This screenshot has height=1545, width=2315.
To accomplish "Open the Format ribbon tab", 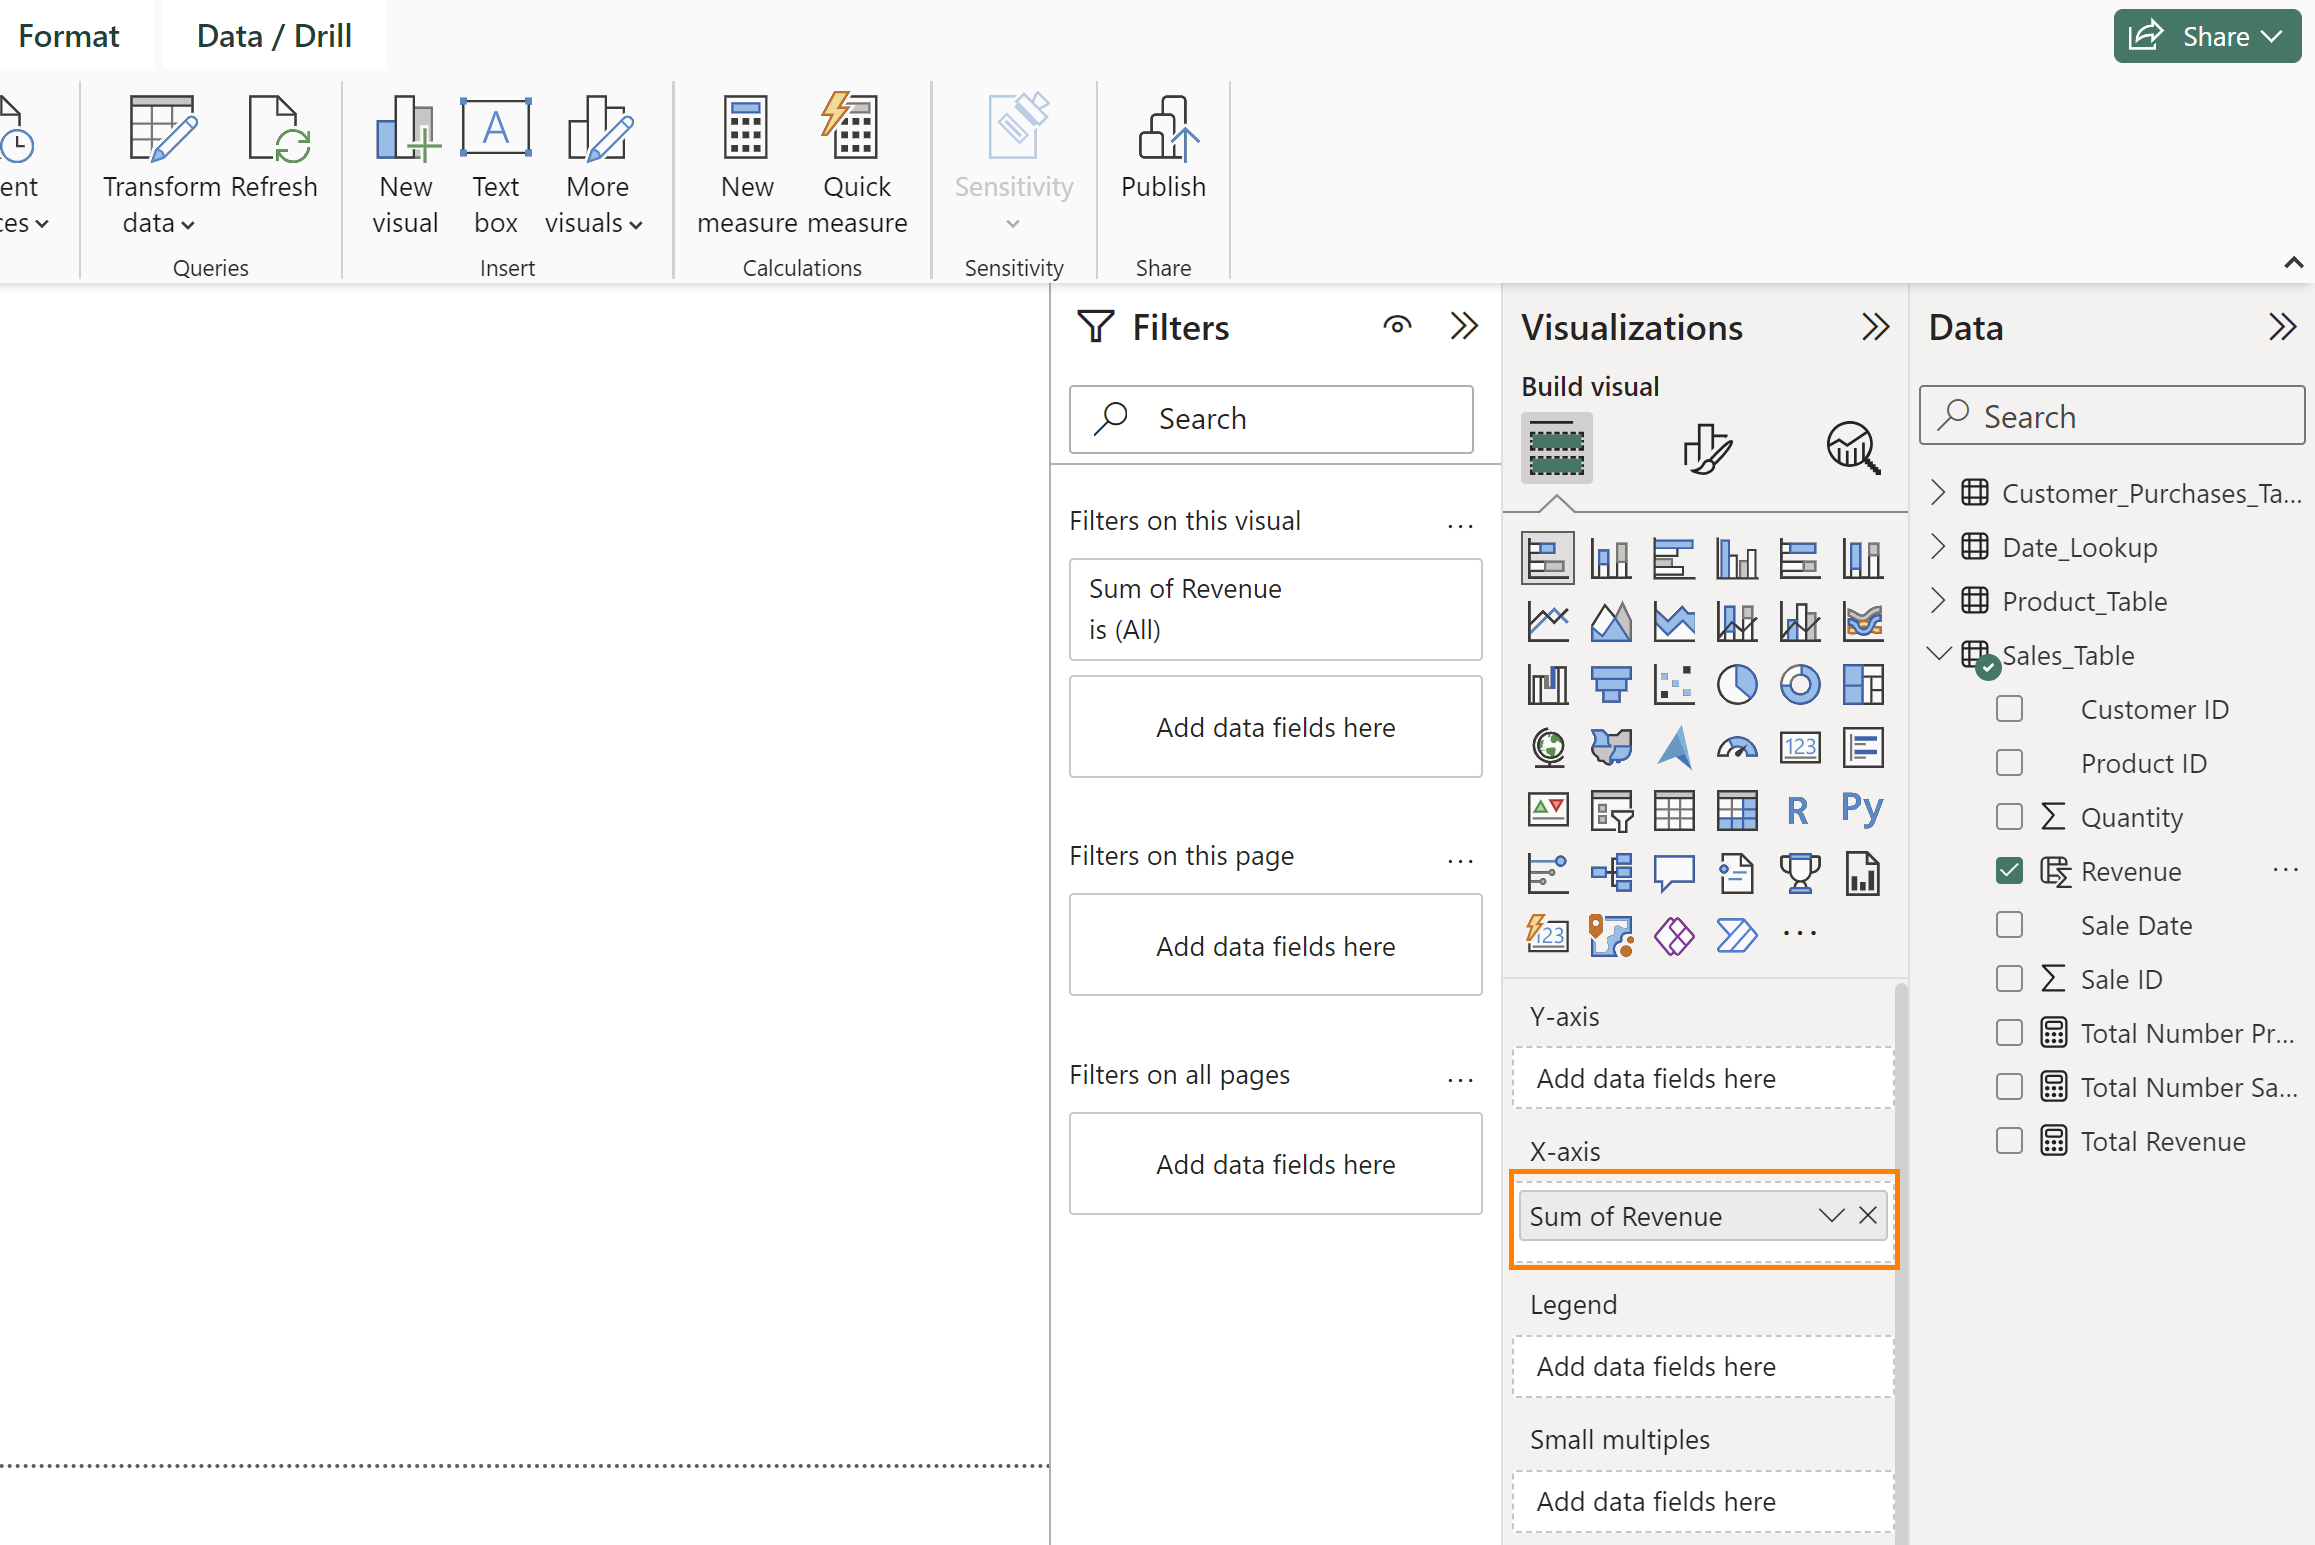I will click(68, 36).
